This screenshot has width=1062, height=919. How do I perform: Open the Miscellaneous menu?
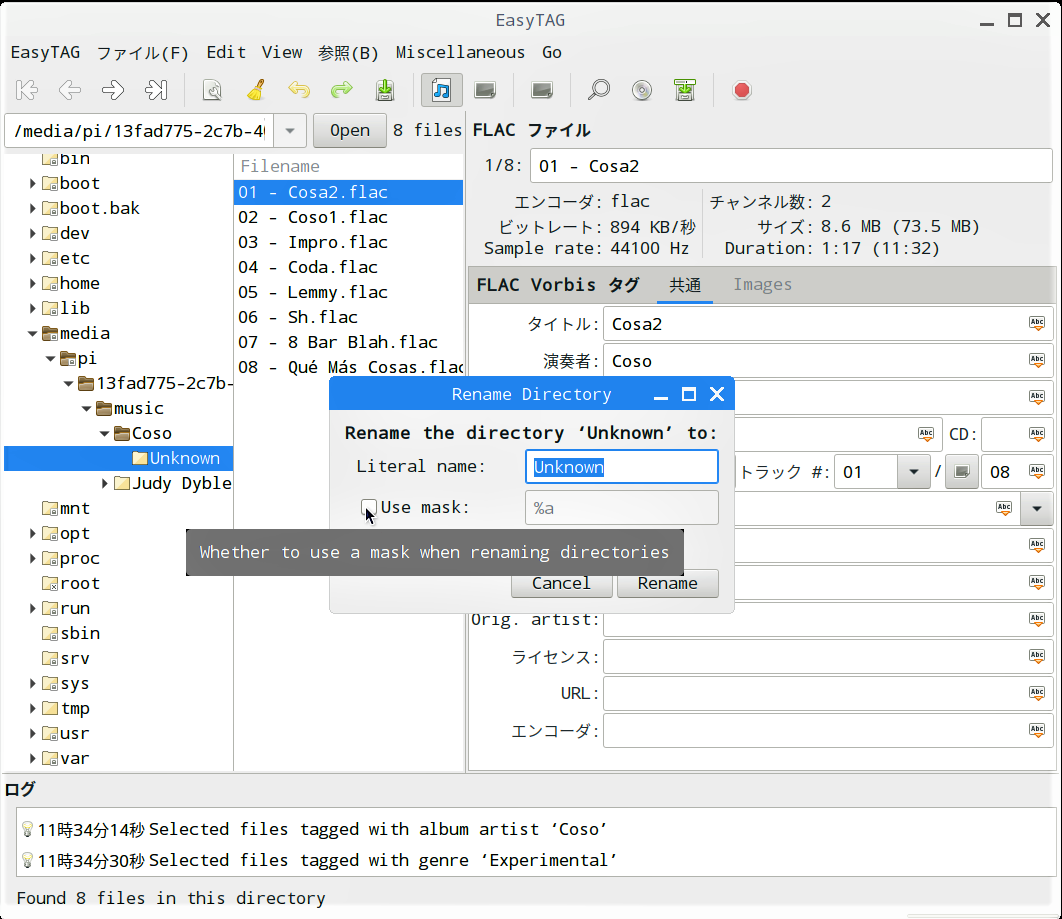pos(461,52)
